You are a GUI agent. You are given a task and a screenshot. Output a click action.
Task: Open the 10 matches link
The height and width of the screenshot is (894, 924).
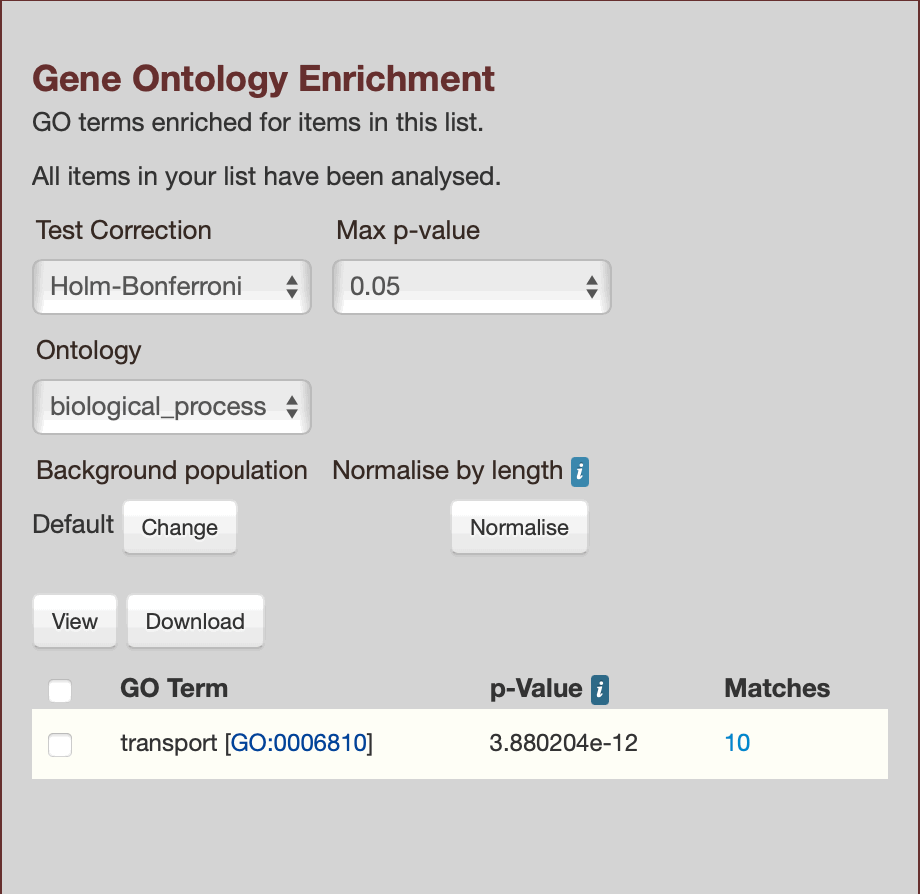pyautogui.click(x=737, y=743)
